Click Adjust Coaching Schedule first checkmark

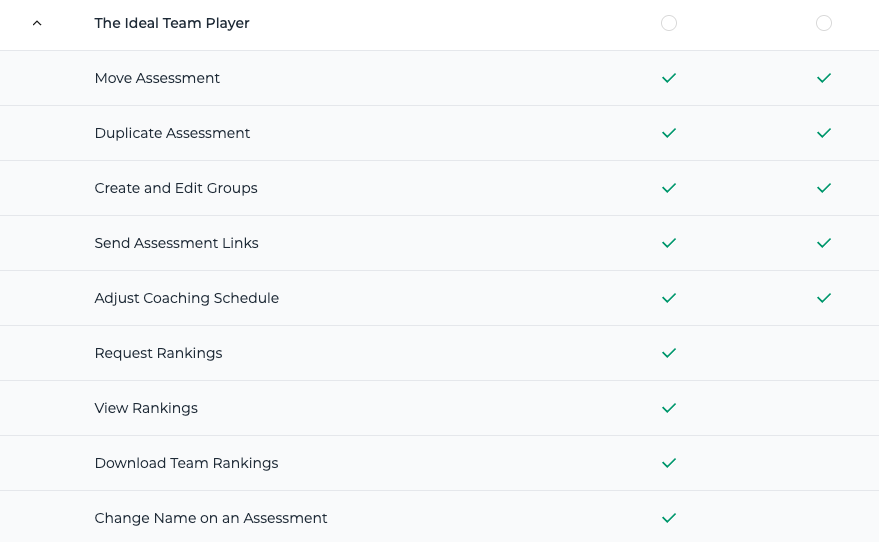tap(669, 298)
